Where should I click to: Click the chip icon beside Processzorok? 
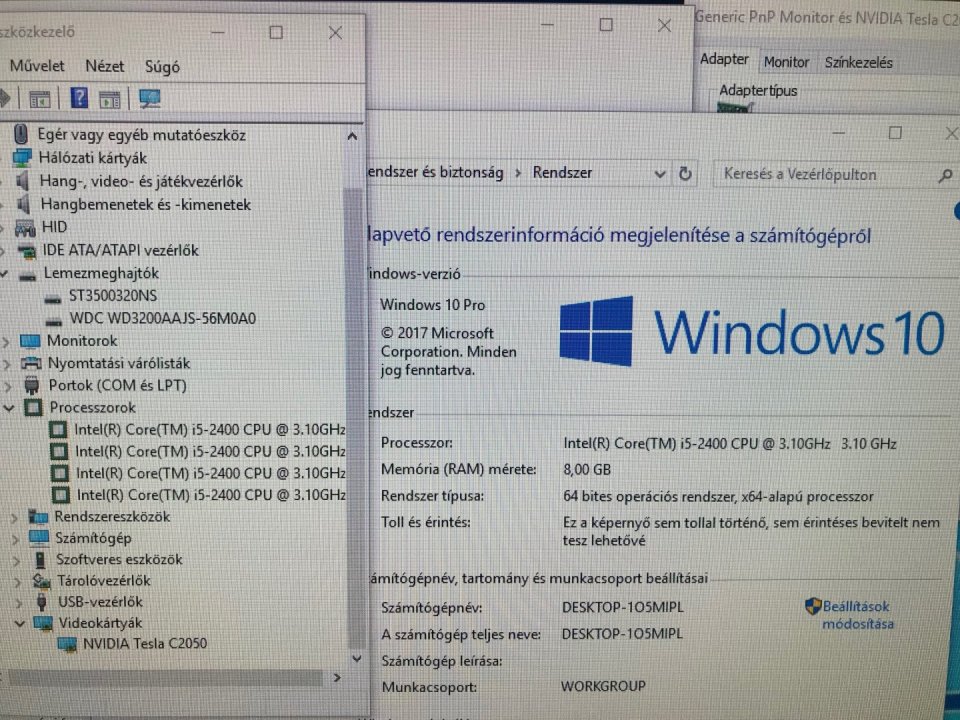(33, 407)
